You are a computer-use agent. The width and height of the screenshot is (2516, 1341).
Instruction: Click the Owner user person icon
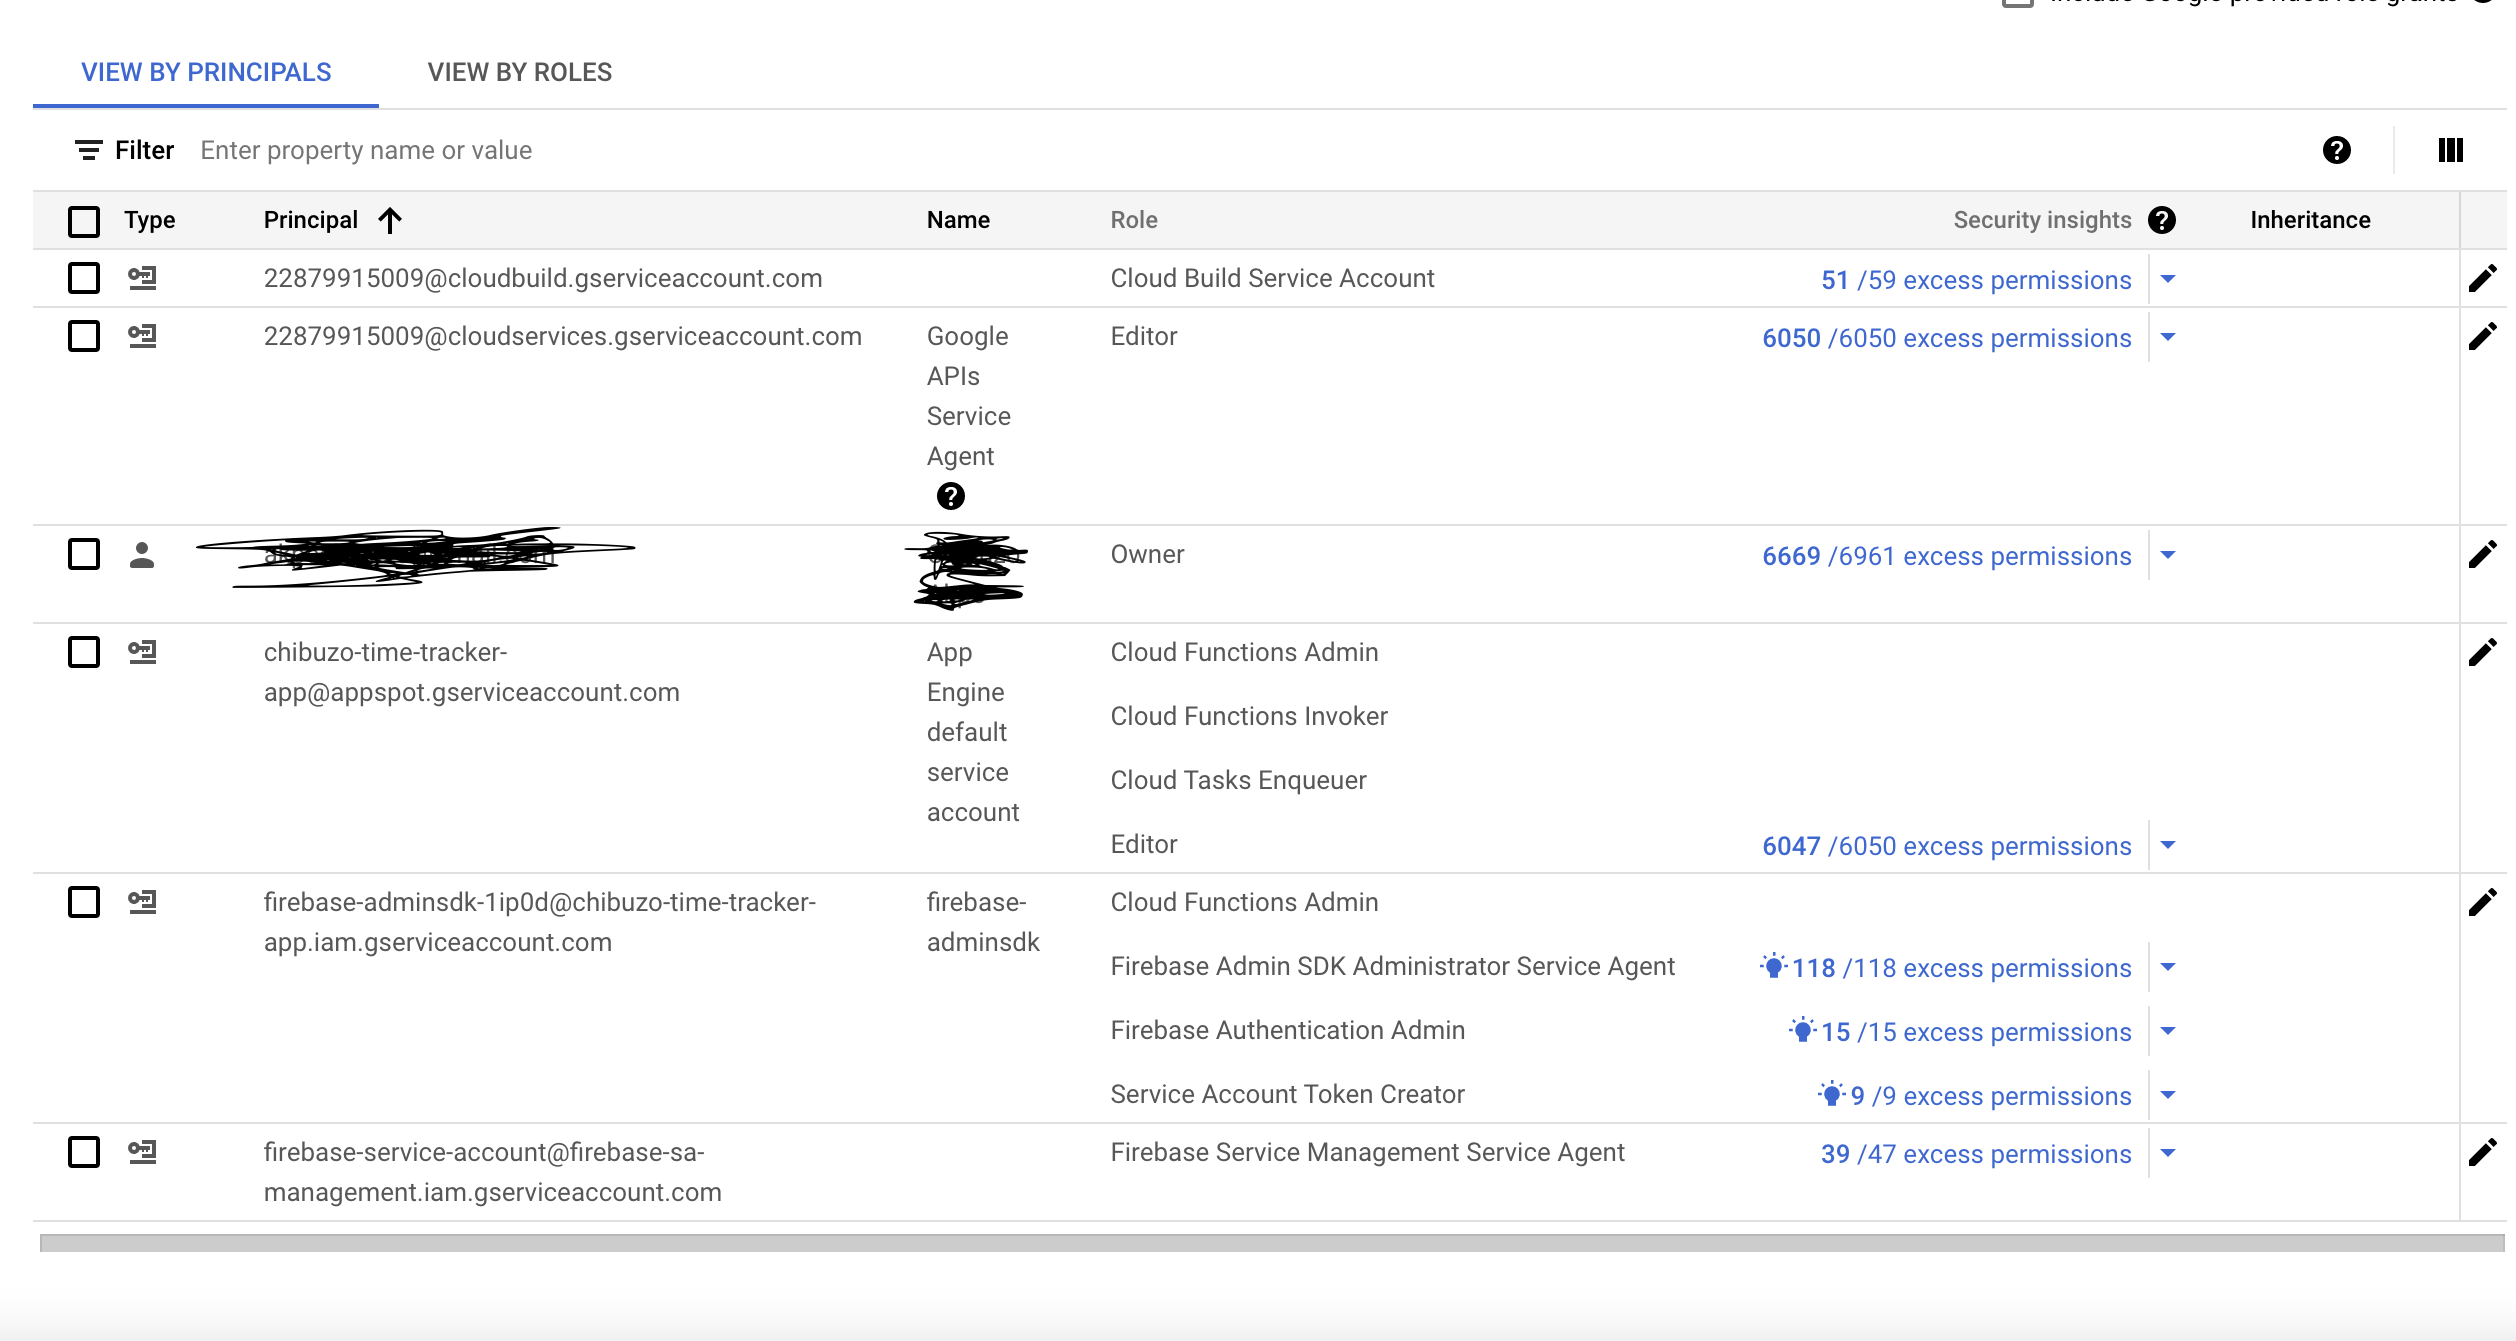[x=142, y=554]
